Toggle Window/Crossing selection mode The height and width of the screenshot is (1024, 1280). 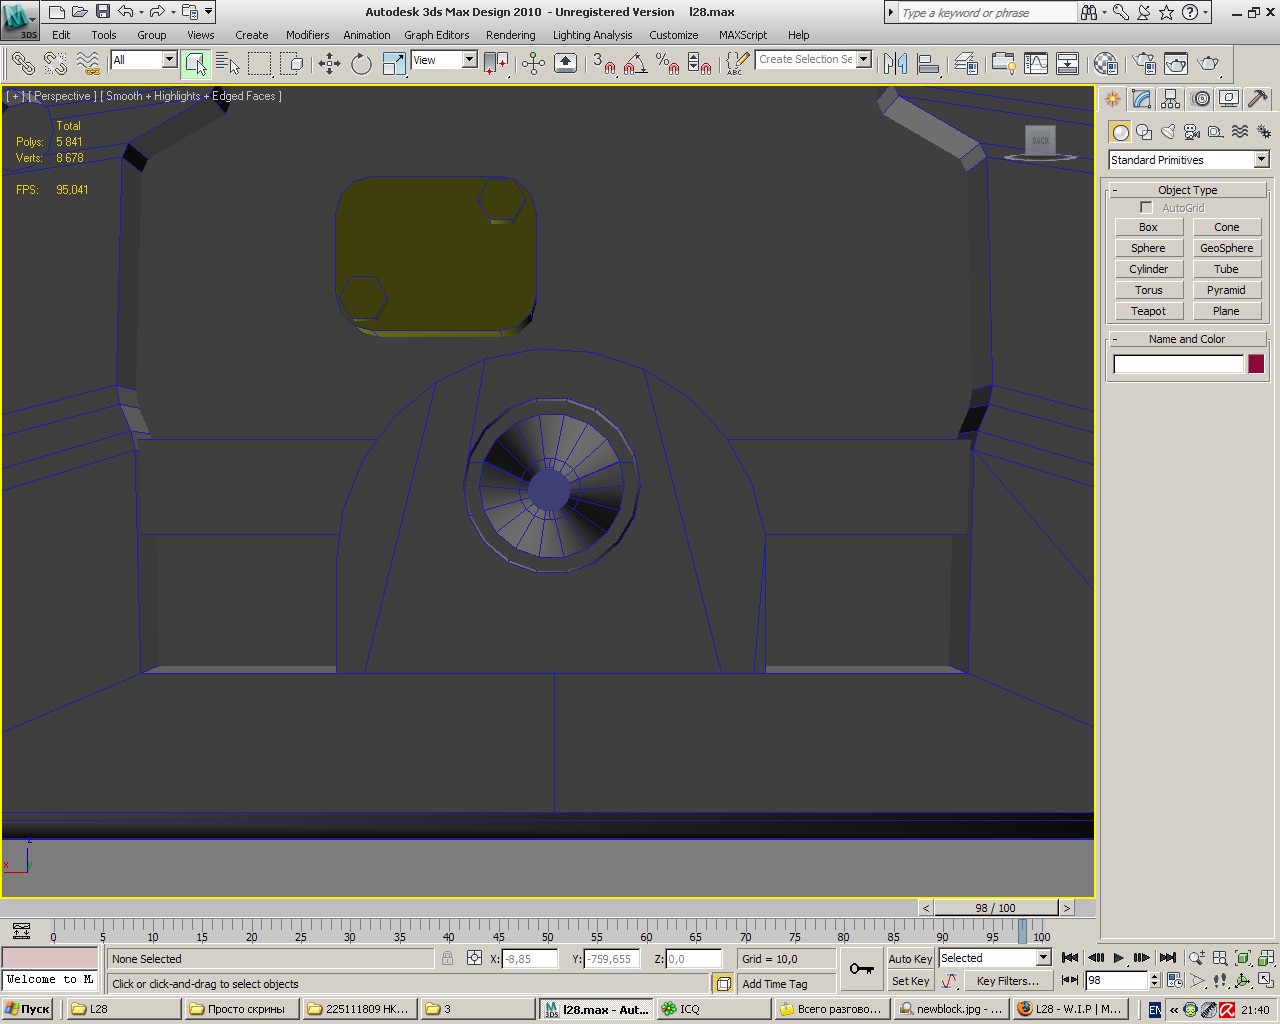291,64
